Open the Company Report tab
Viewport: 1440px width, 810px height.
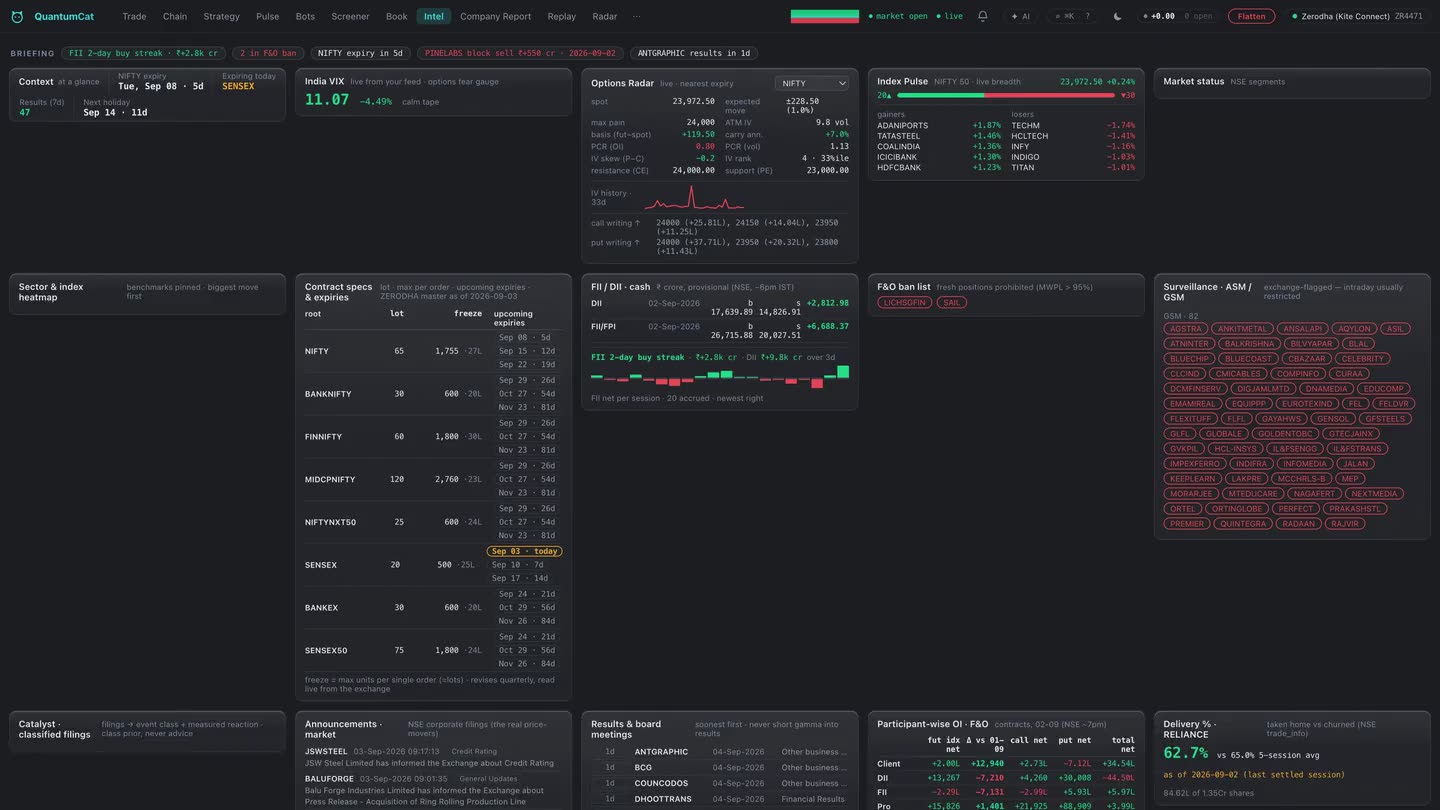click(x=495, y=16)
